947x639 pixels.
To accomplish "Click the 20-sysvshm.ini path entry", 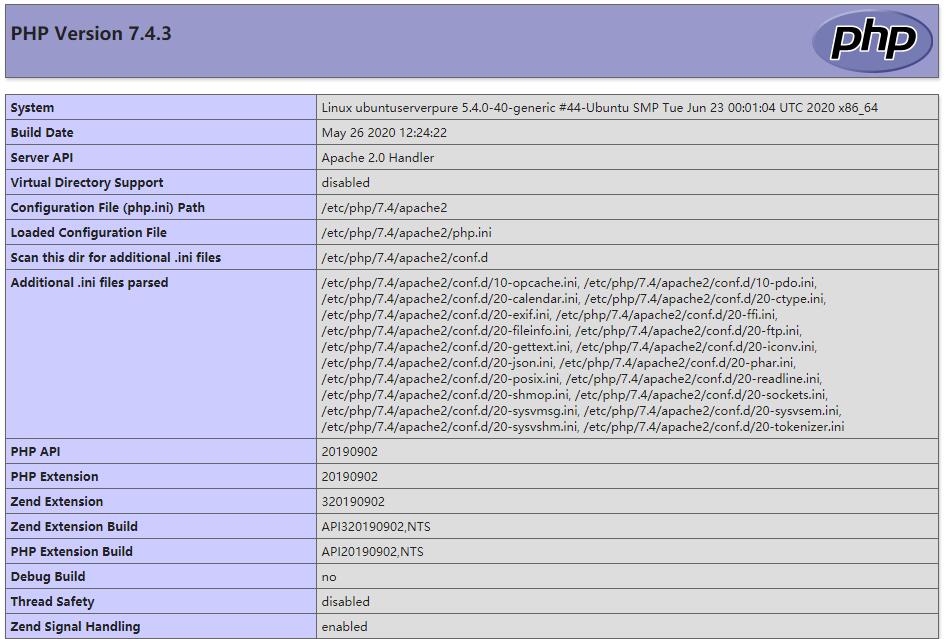I will click(450, 426).
